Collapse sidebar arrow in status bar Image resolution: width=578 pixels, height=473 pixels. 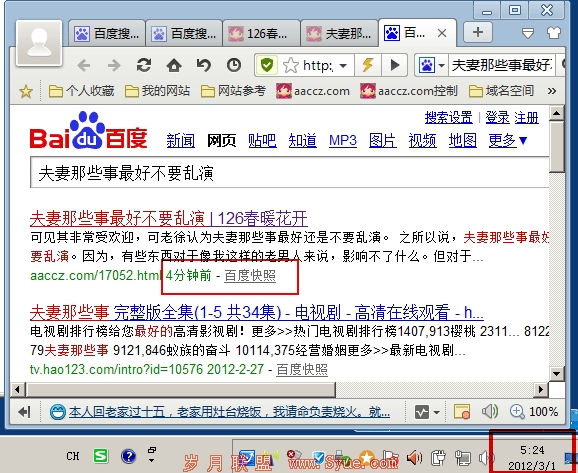[24, 412]
